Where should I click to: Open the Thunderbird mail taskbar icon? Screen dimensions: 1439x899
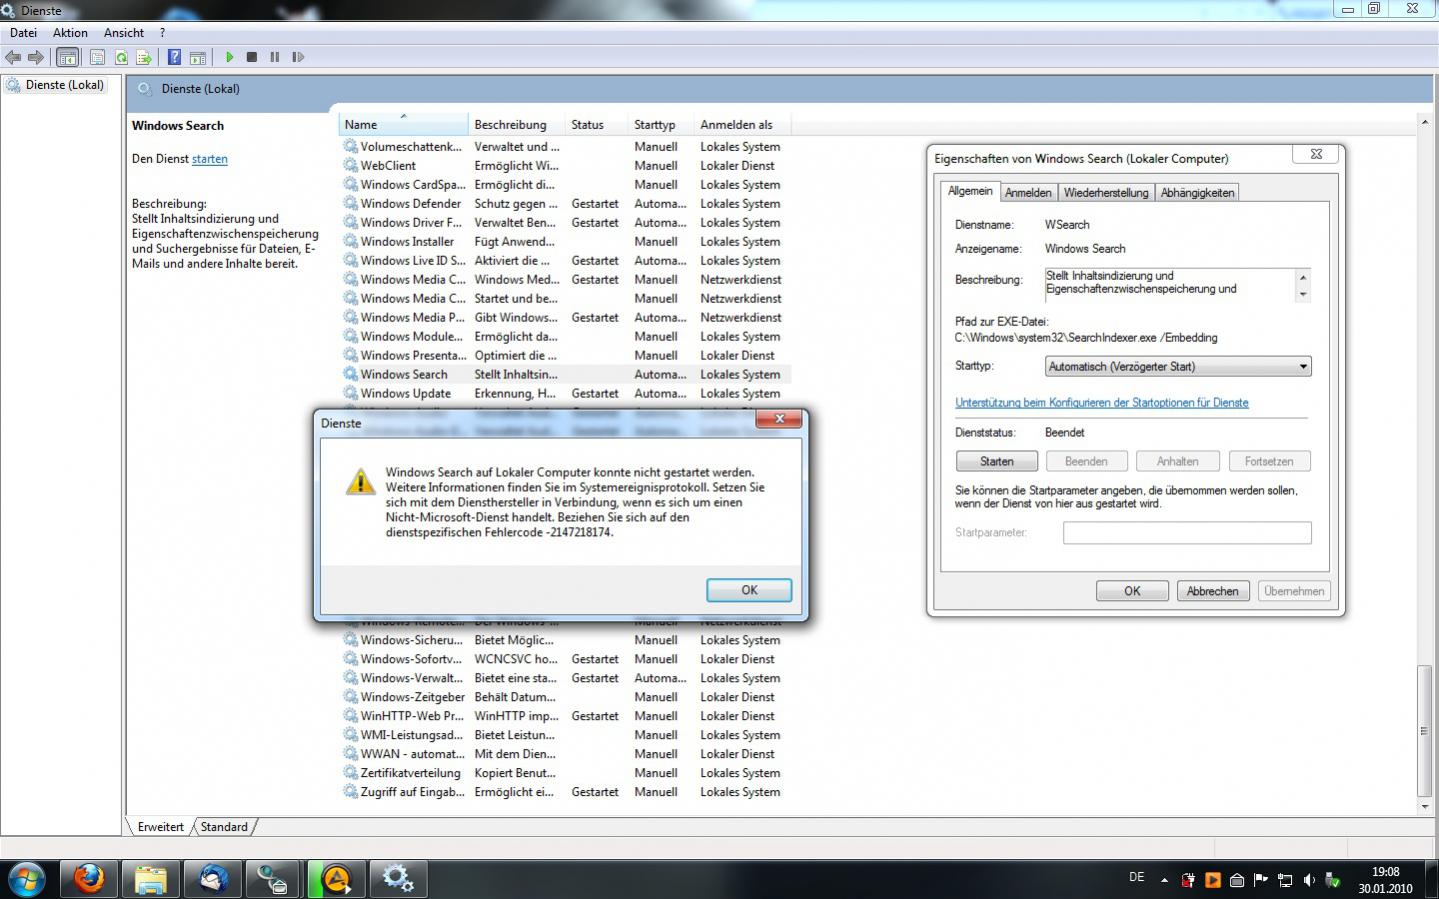[213, 879]
